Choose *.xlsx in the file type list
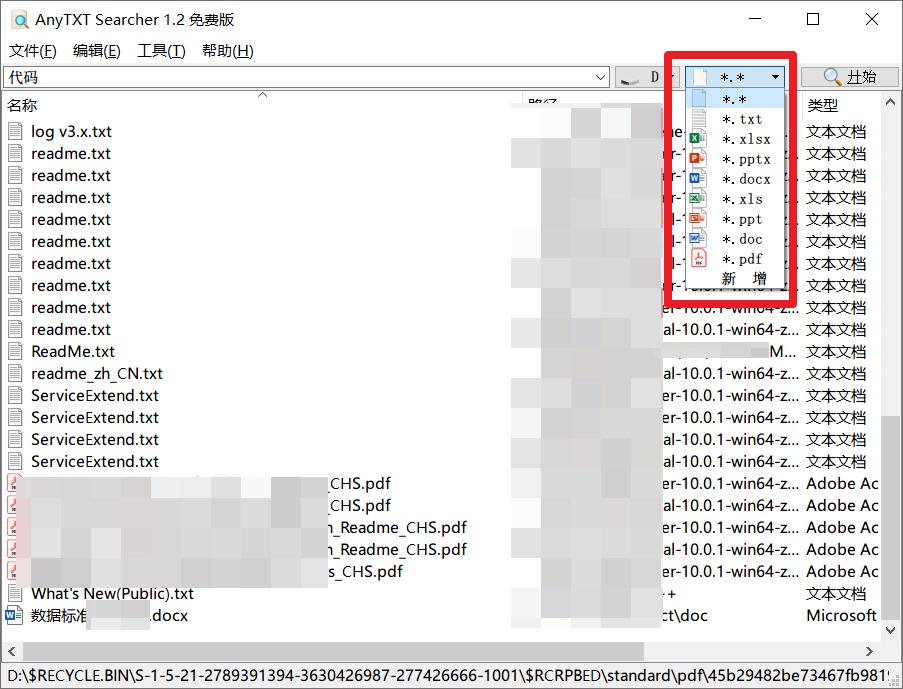This screenshot has height=689, width=903. (x=735, y=139)
